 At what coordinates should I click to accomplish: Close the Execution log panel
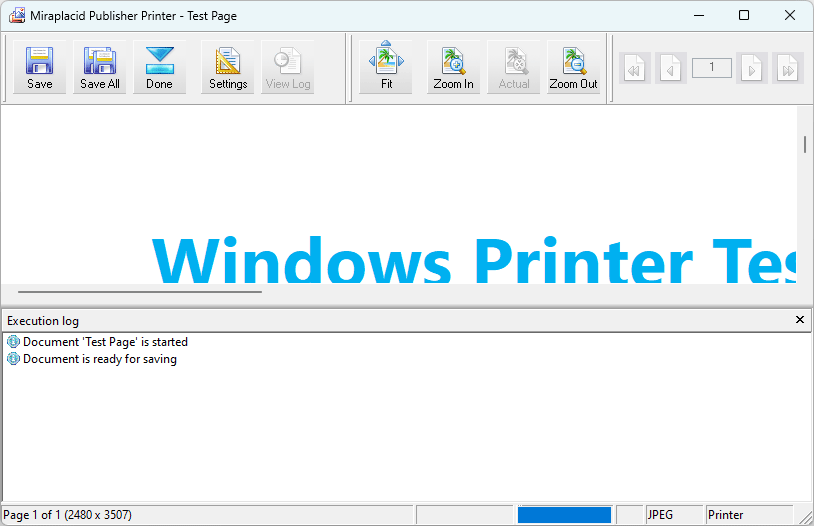click(x=799, y=320)
